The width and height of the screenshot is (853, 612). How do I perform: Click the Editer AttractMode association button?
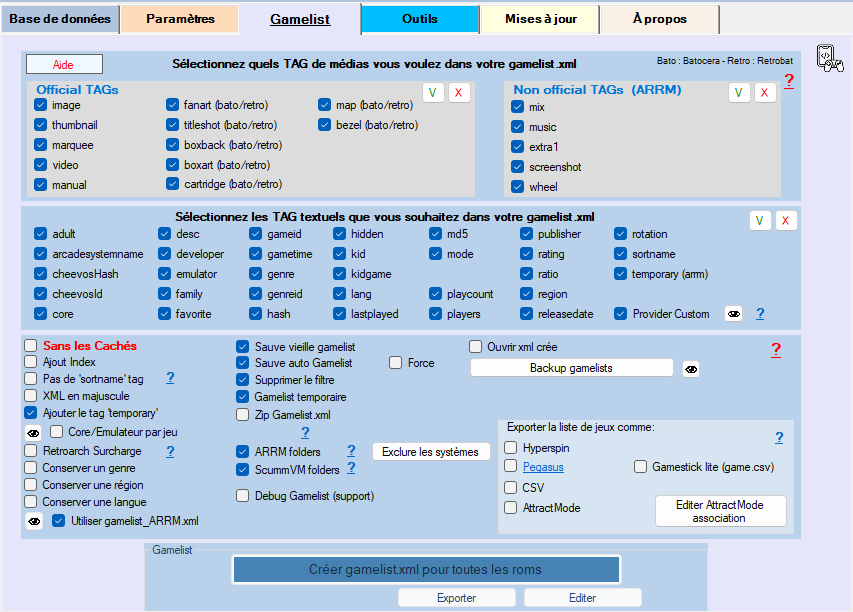click(720, 511)
